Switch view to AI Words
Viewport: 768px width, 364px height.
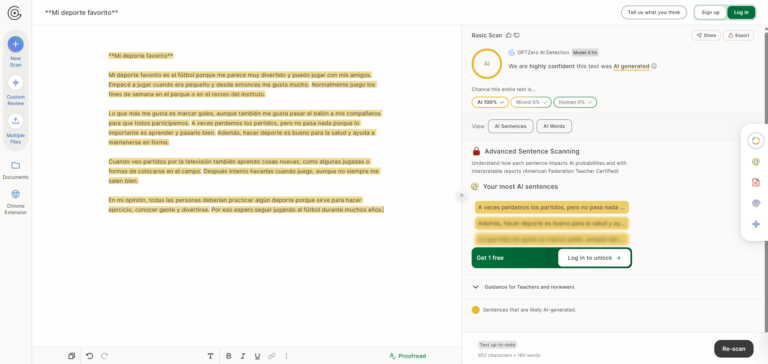[x=554, y=126]
